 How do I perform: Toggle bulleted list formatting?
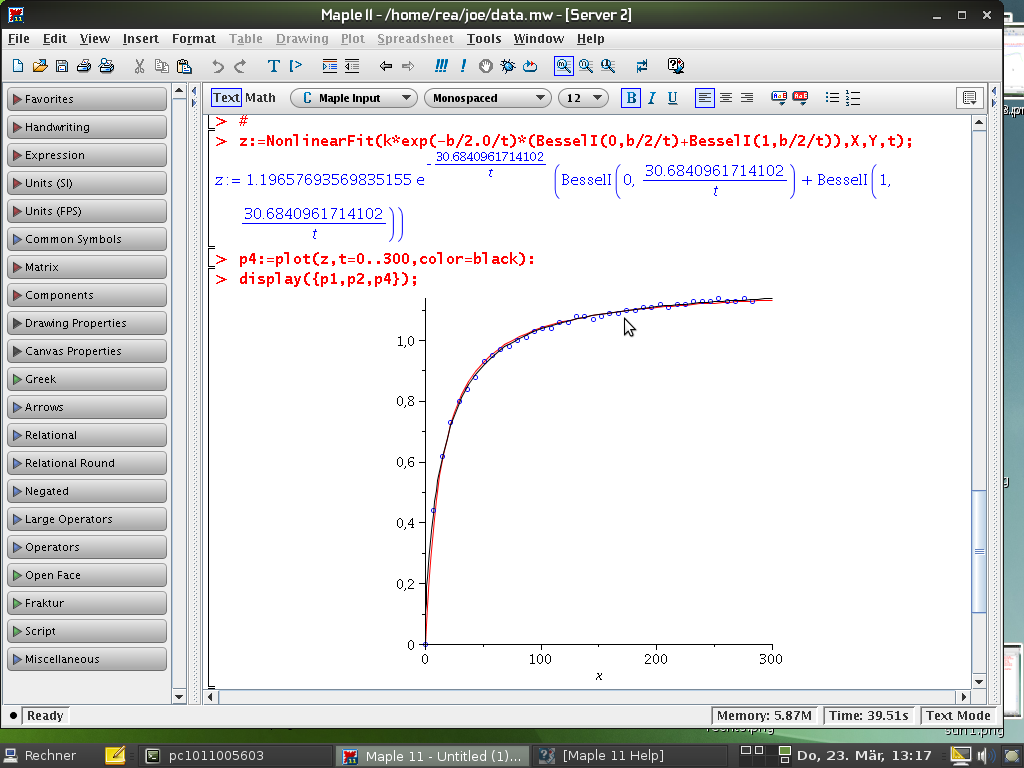click(832, 98)
